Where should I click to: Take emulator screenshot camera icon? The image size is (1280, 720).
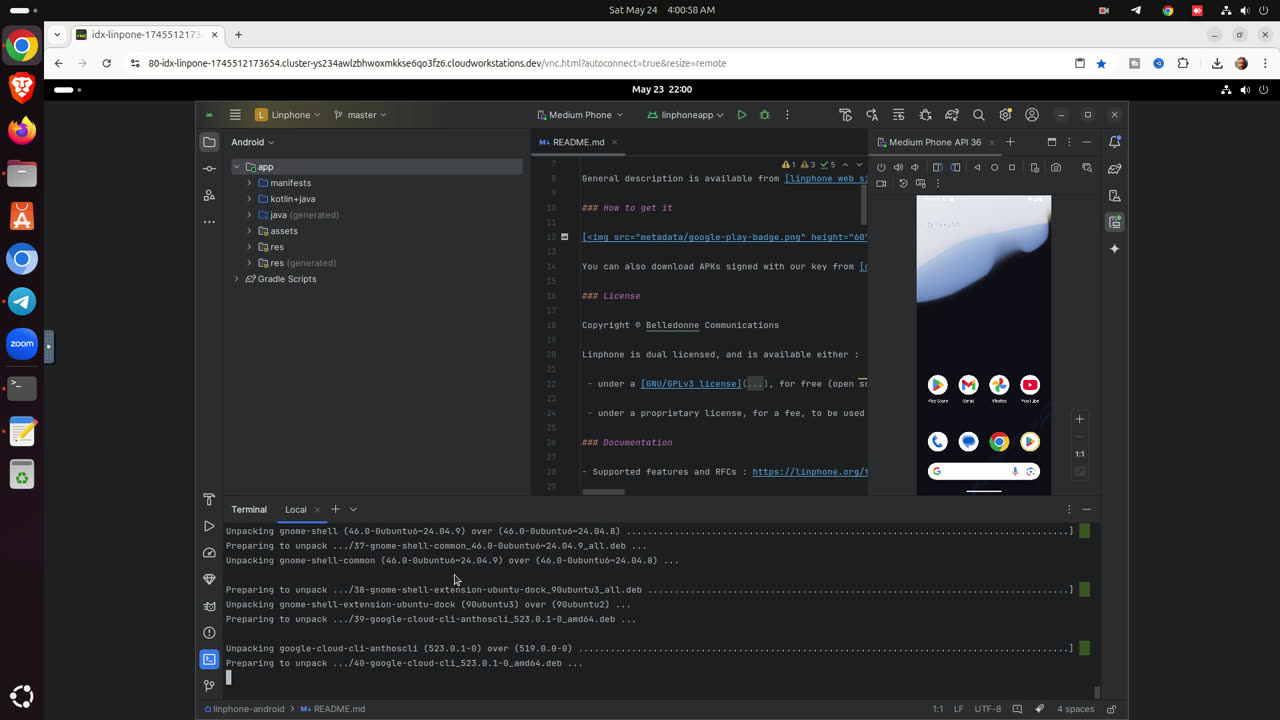[1056, 168]
